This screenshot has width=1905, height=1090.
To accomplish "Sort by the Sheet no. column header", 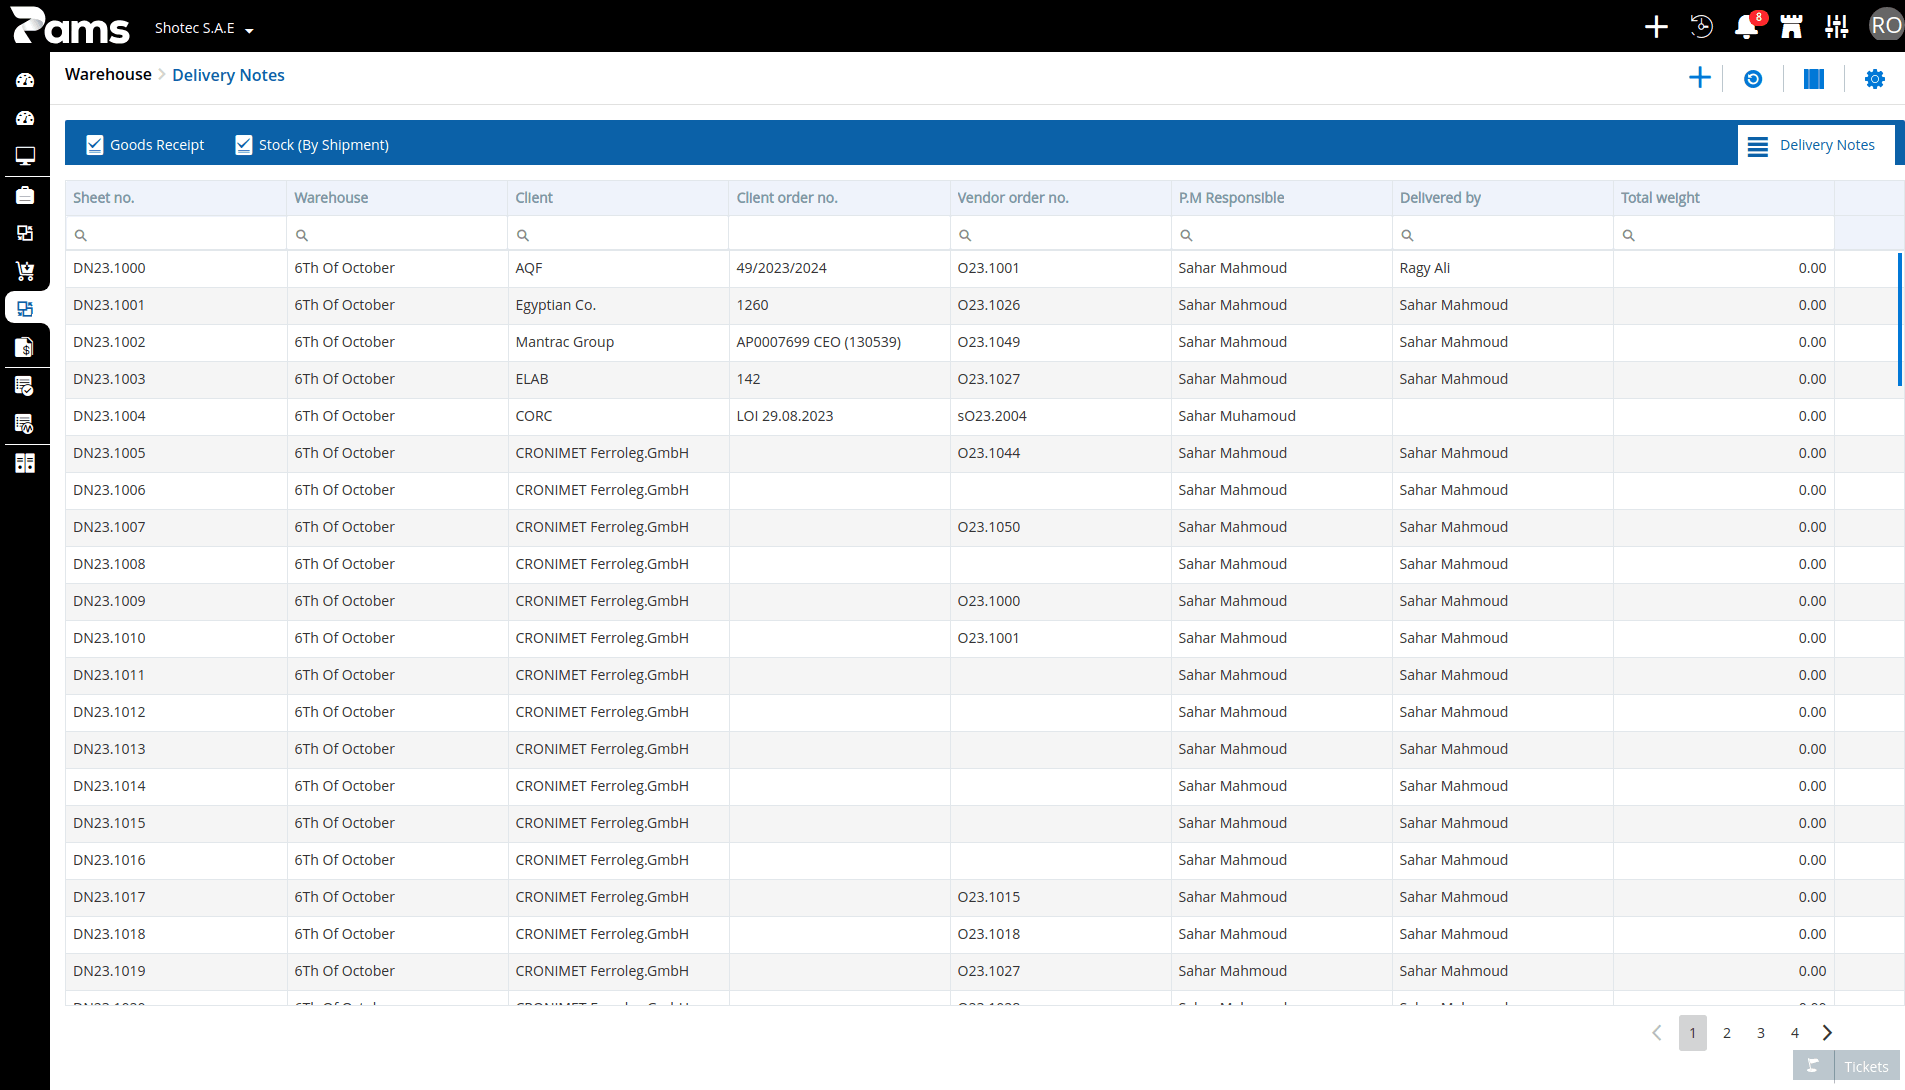I will click(x=176, y=198).
